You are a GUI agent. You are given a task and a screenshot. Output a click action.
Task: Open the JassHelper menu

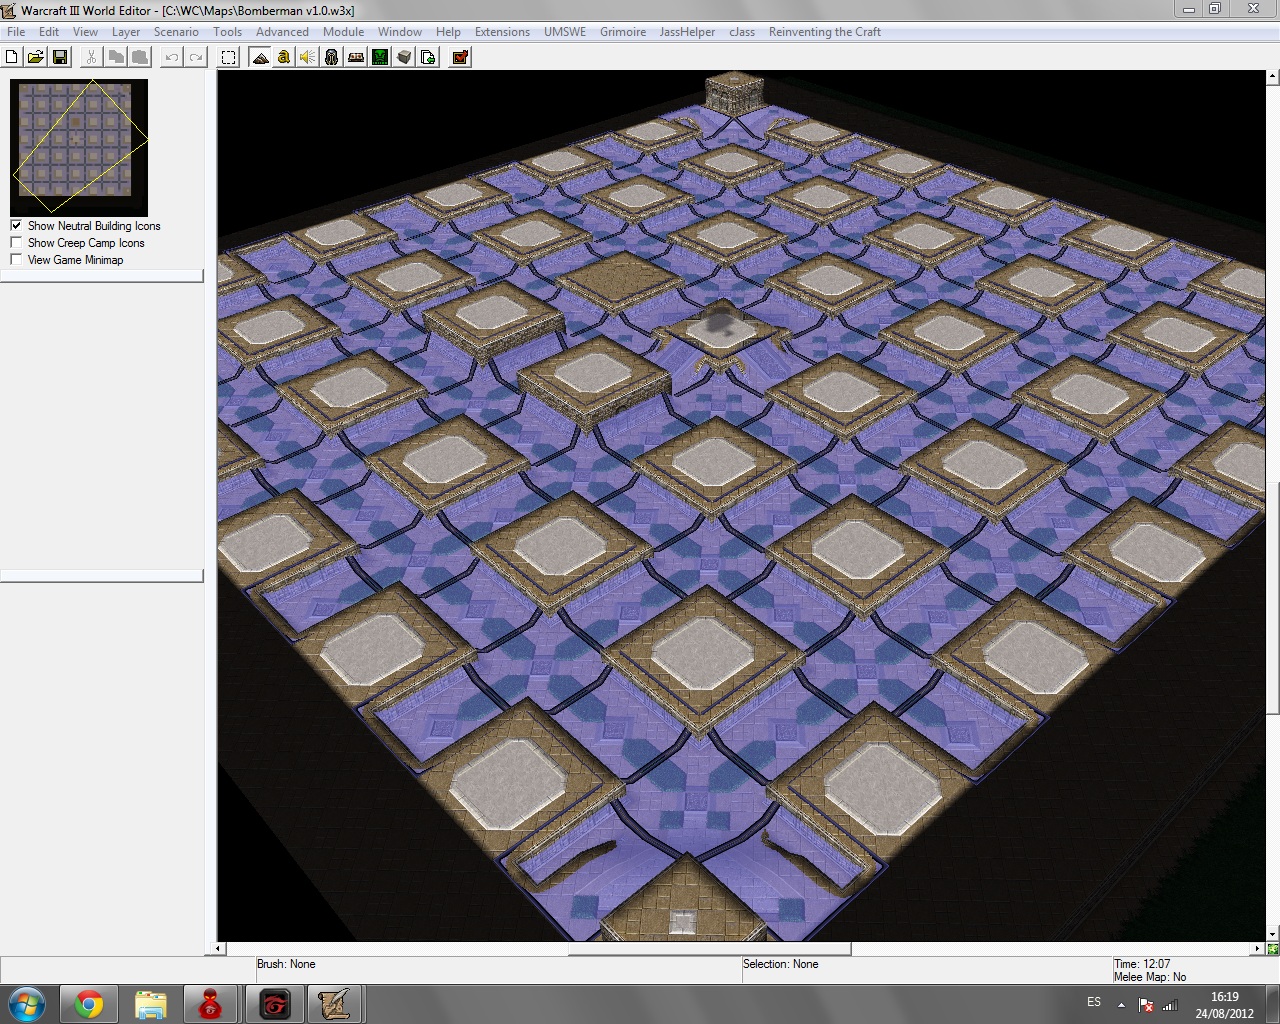click(687, 32)
